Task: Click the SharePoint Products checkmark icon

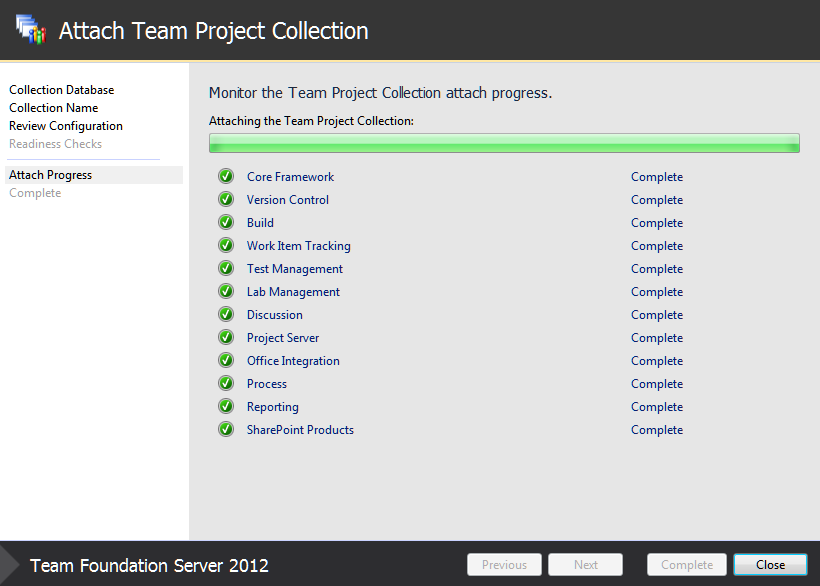Action: pyautogui.click(x=226, y=429)
